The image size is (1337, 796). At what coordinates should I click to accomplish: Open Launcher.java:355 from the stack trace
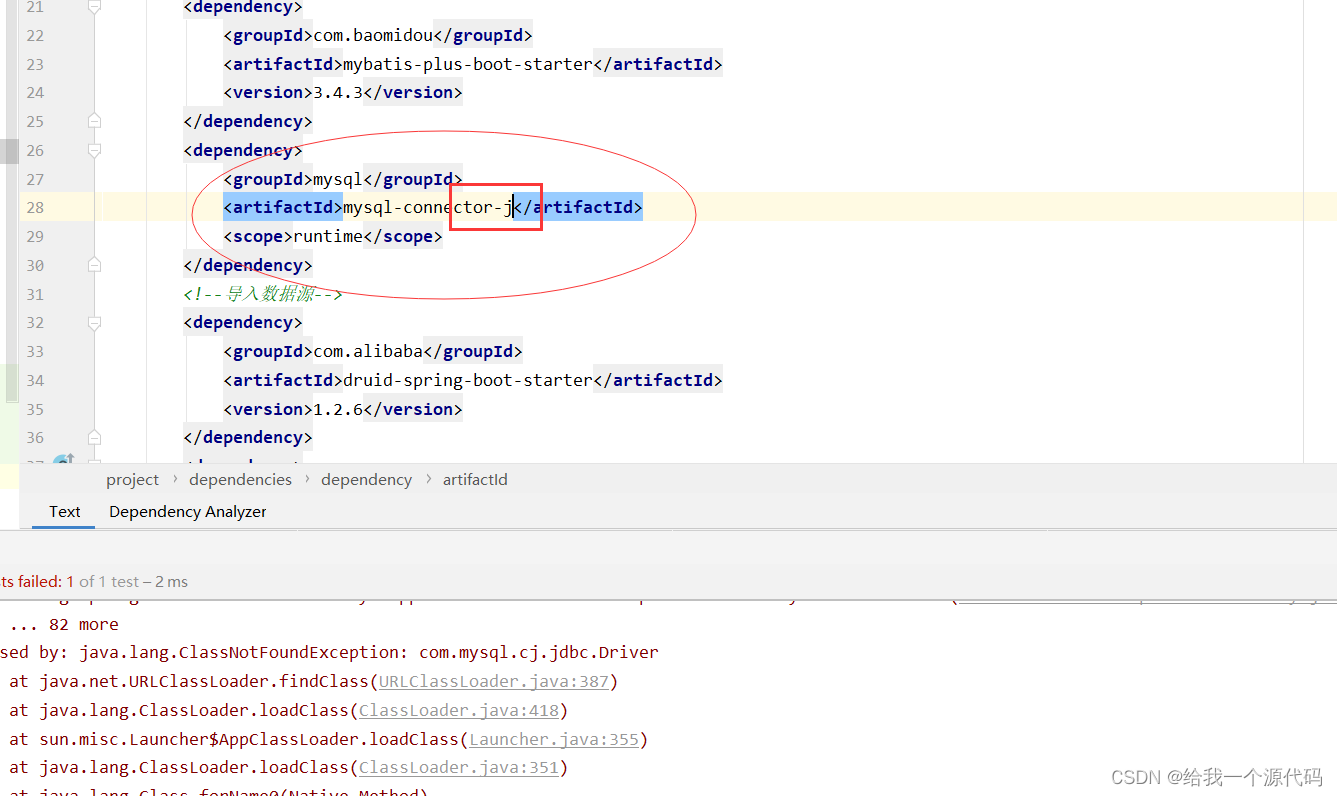tap(553, 739)
